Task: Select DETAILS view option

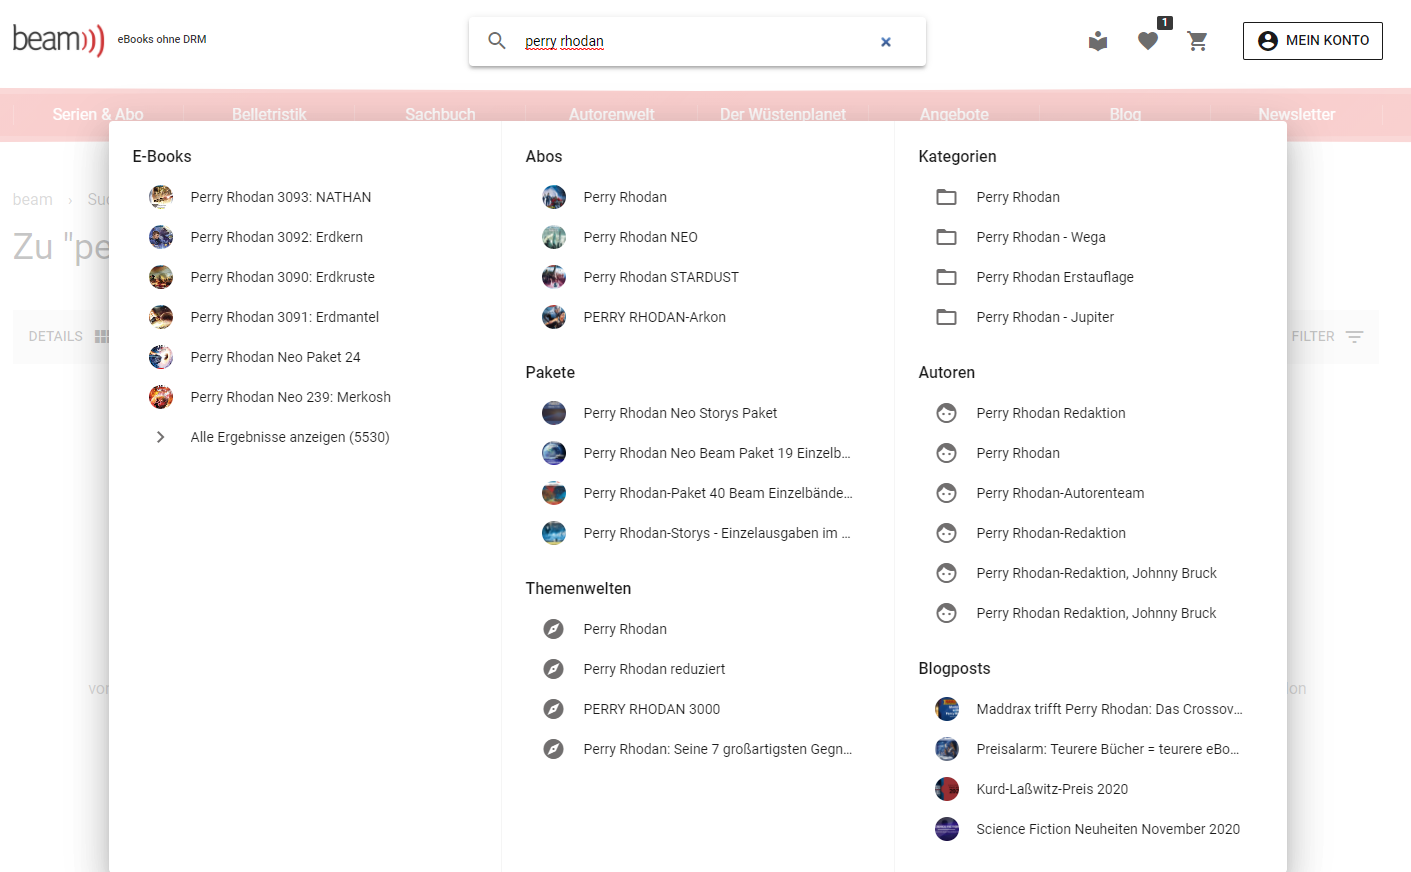Action: tap(56, 336)
